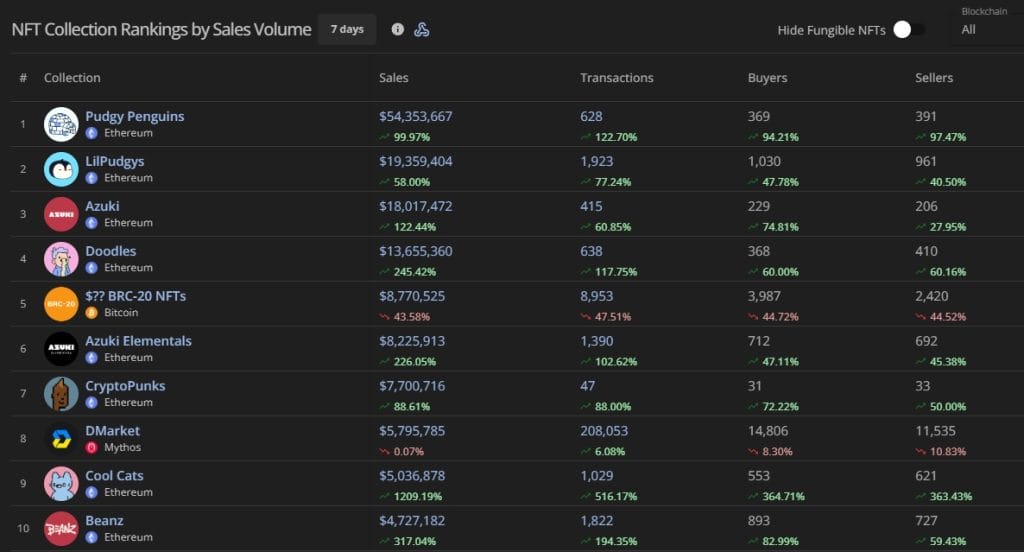Click the Cool Cats collection avatar
This screenshot has width=1024, height=552.
tap(61, 484)
